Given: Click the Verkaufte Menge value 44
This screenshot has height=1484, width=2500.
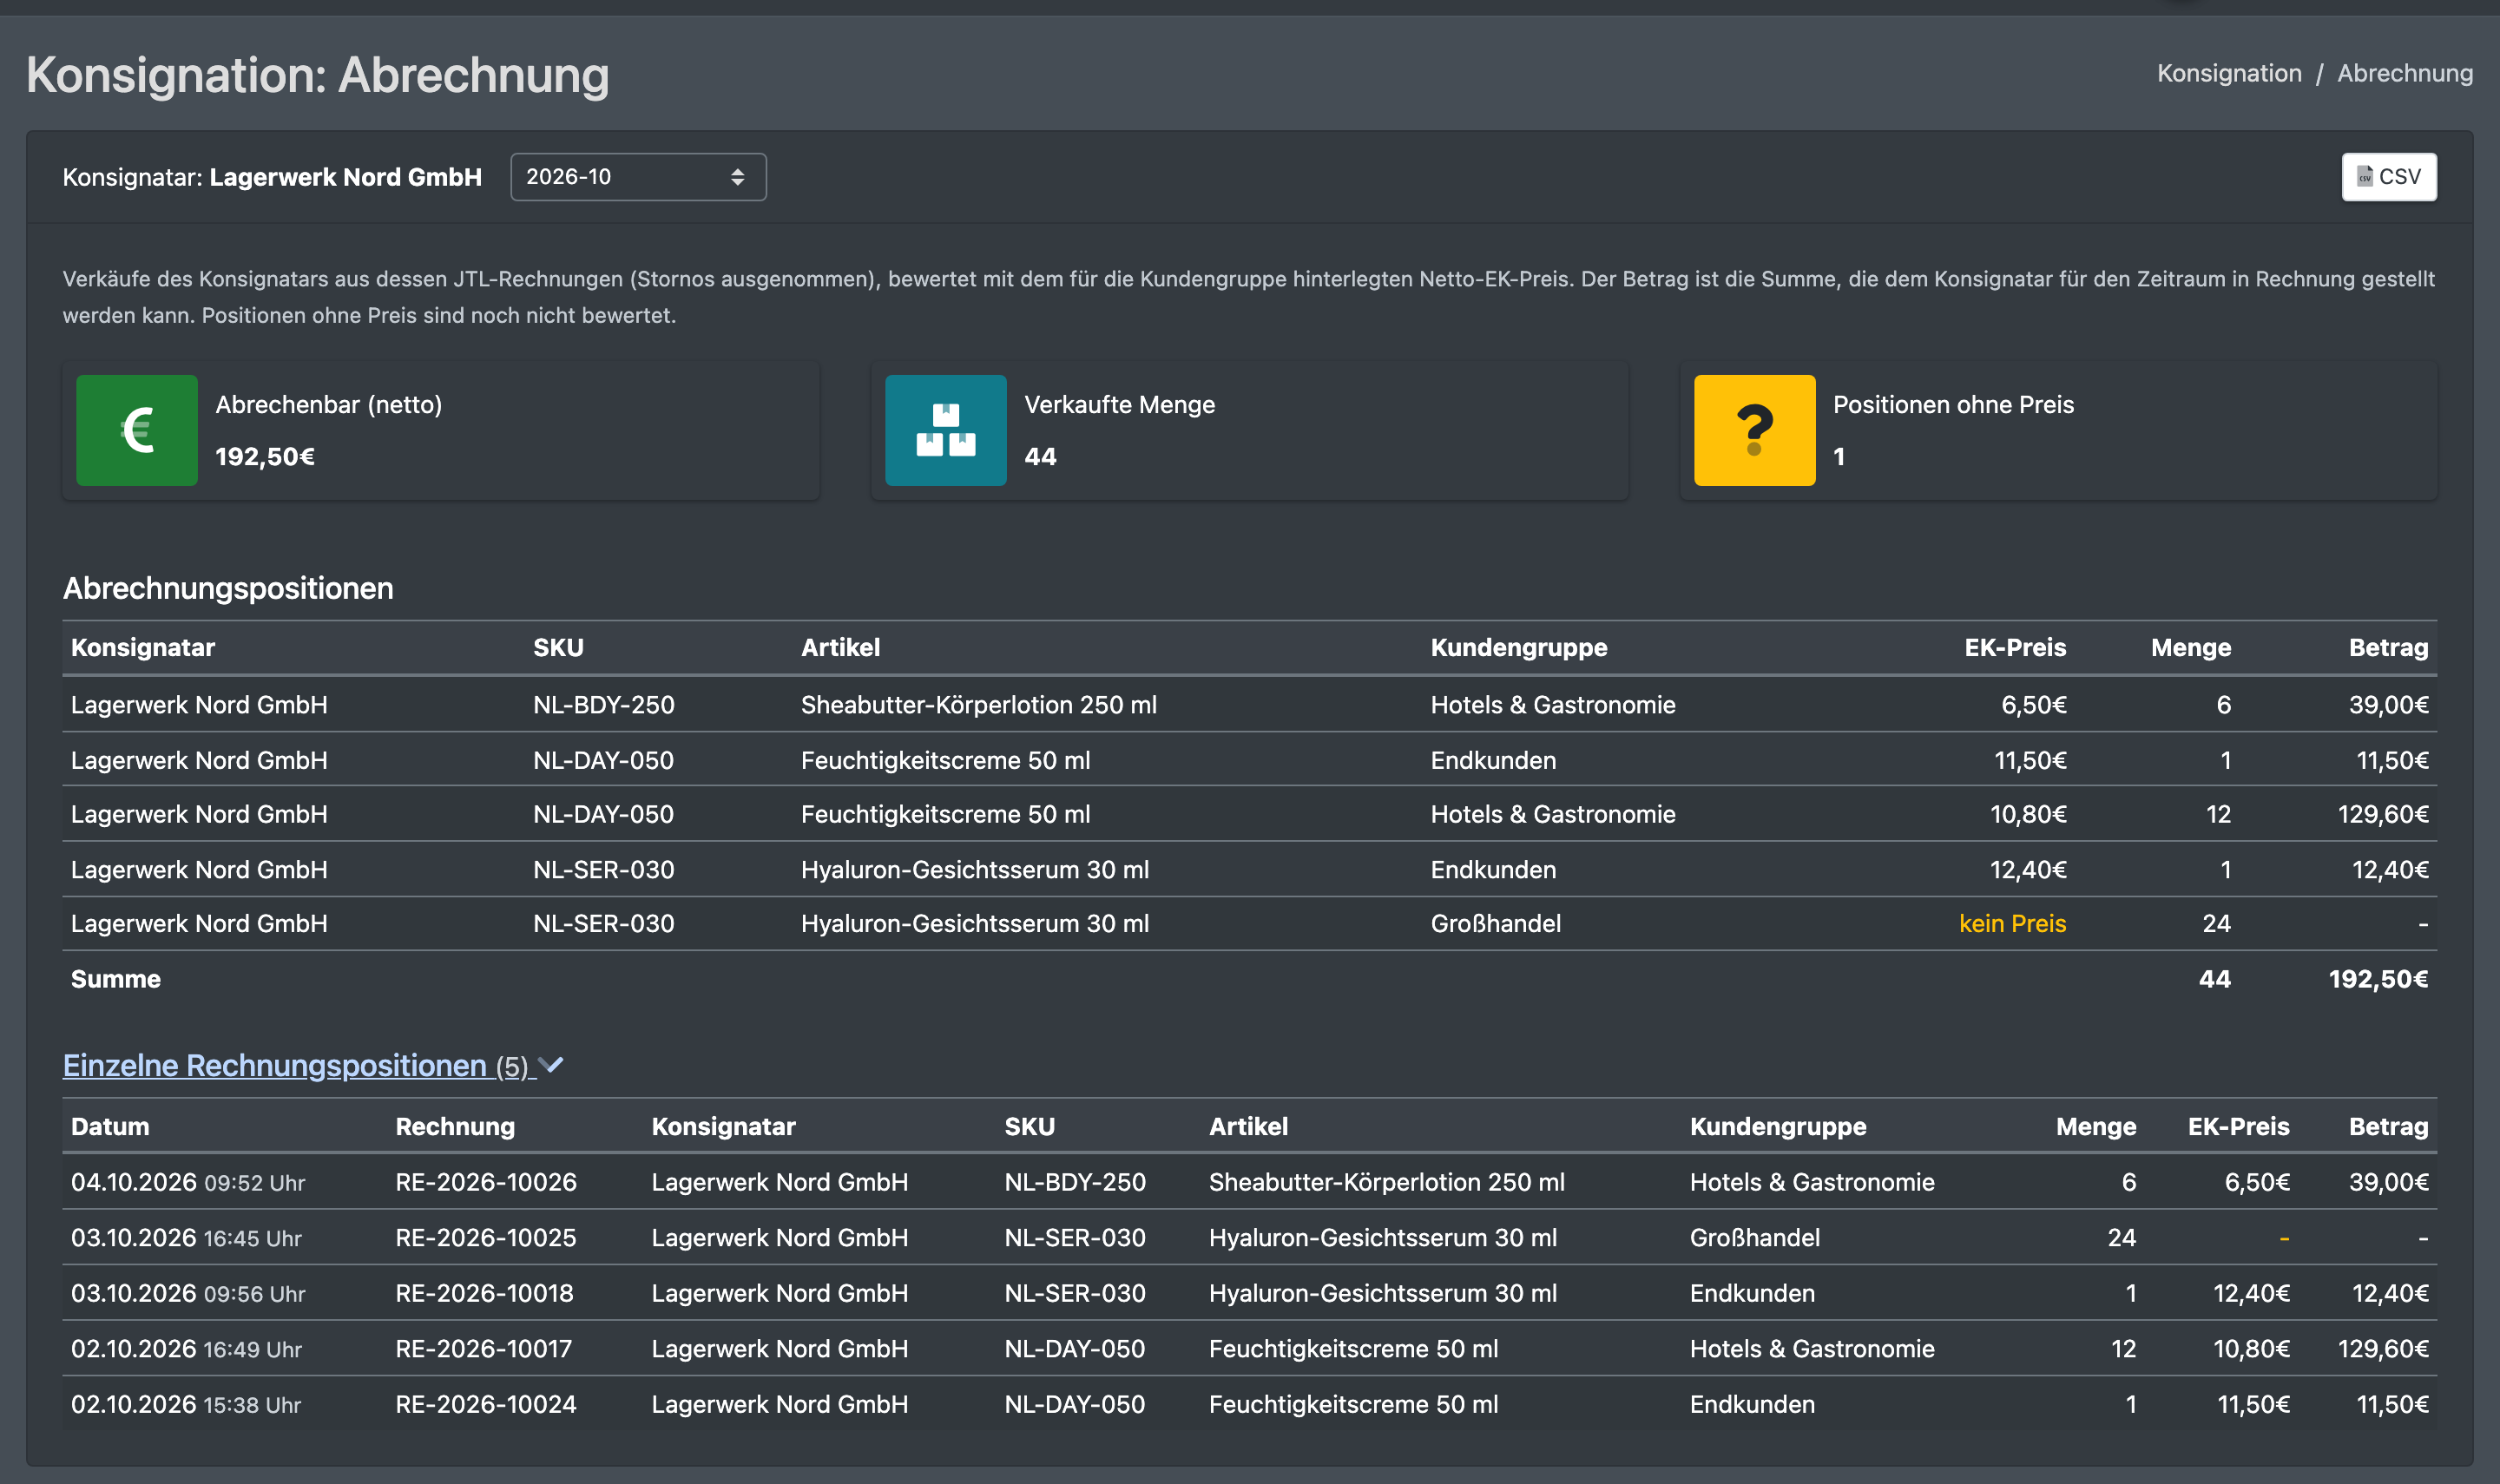Looking at the screenshot, I should [x=1040, y=457].
